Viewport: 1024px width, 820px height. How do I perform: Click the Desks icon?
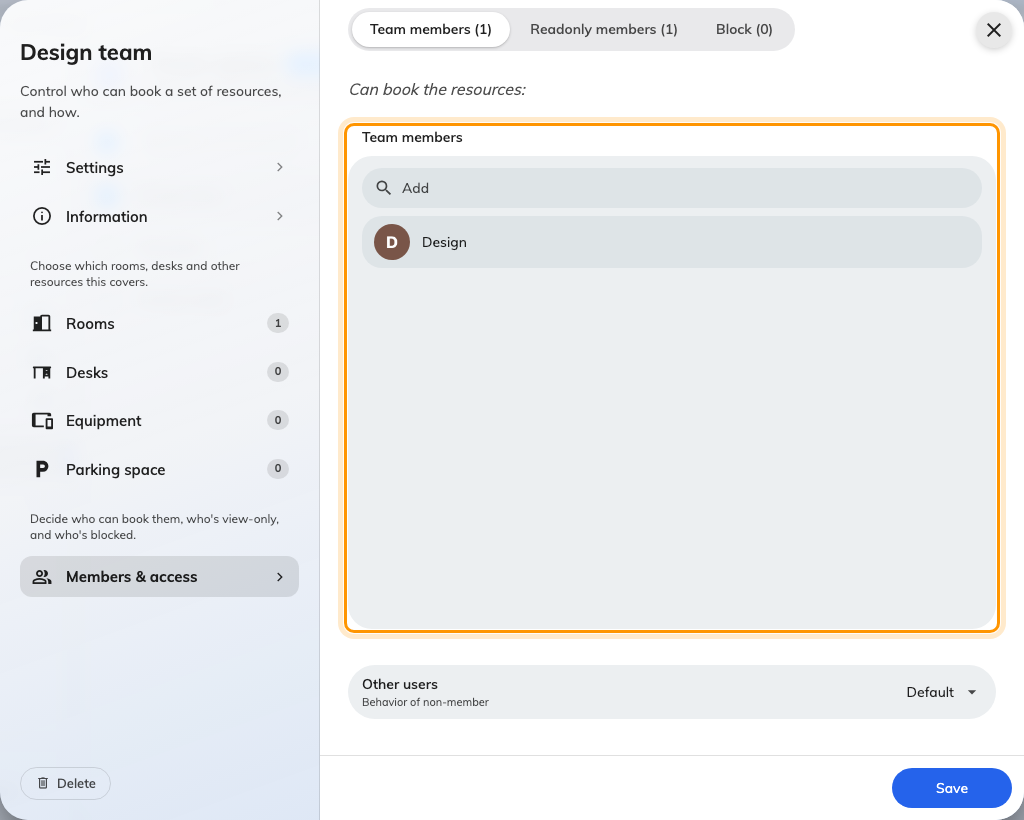point(42,372)
